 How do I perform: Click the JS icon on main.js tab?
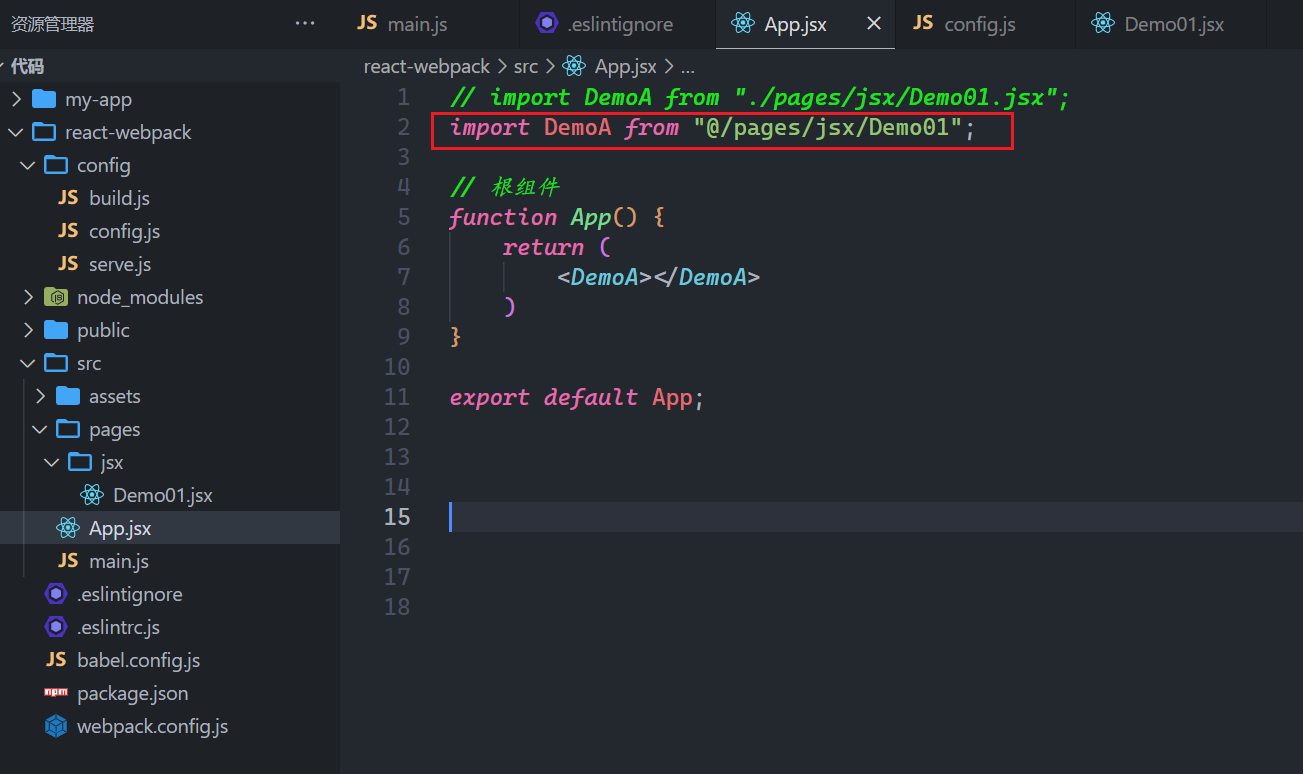368,24
